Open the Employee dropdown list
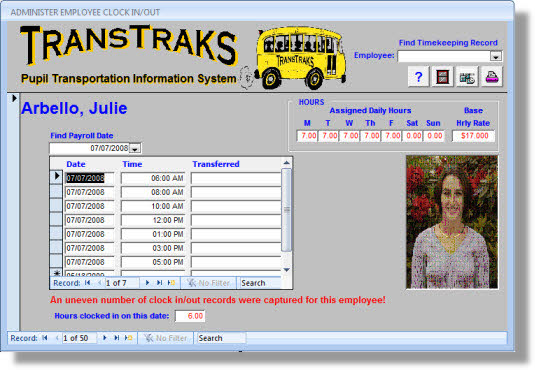Viewport: 535px width, 370px height. [x=495, y=56]
